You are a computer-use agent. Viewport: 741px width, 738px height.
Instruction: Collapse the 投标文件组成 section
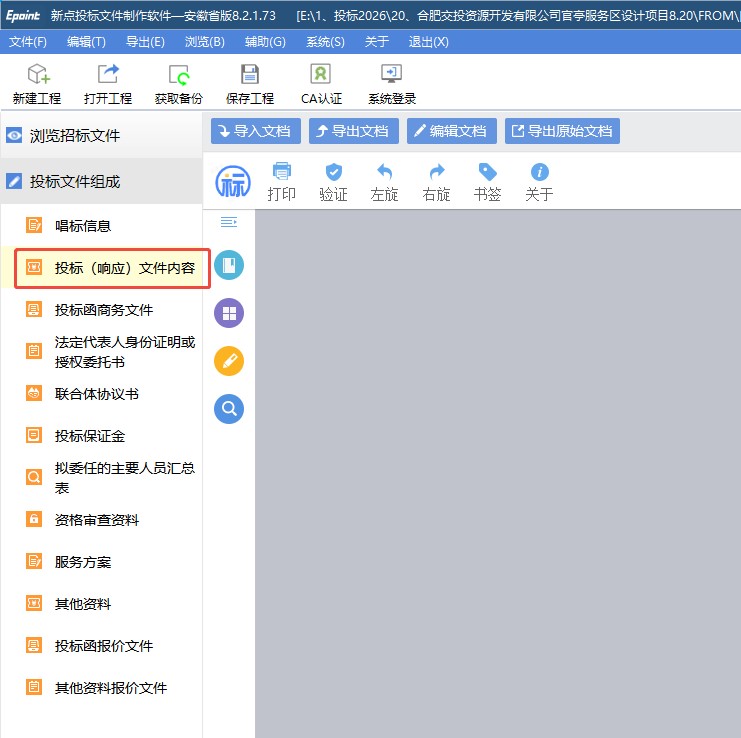[102, 181]
